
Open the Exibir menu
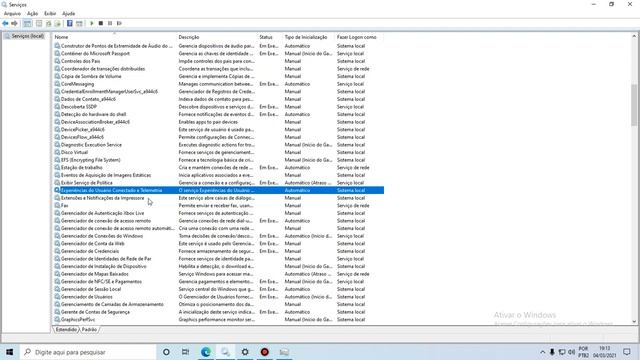click(x=50, y=13)
